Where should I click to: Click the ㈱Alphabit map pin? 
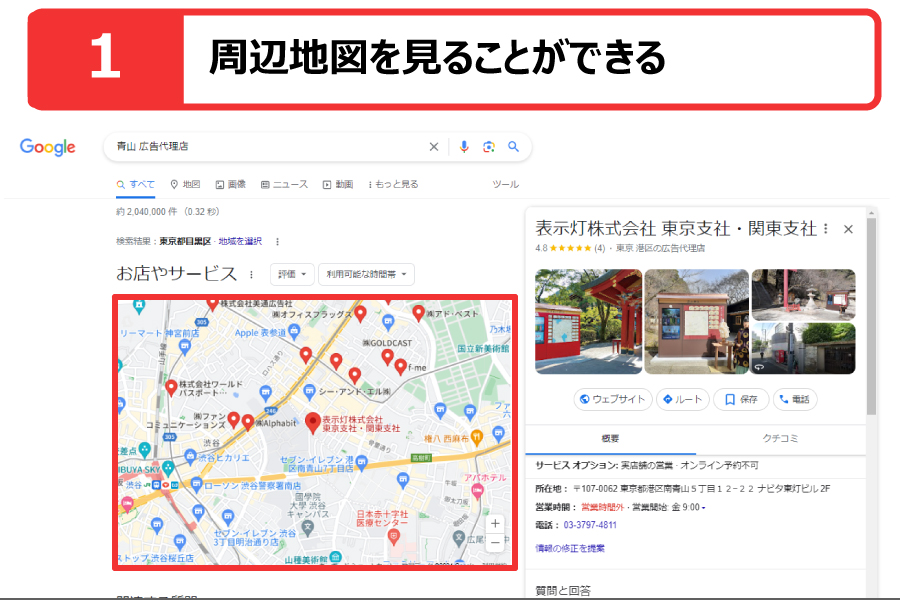[247, 423]
